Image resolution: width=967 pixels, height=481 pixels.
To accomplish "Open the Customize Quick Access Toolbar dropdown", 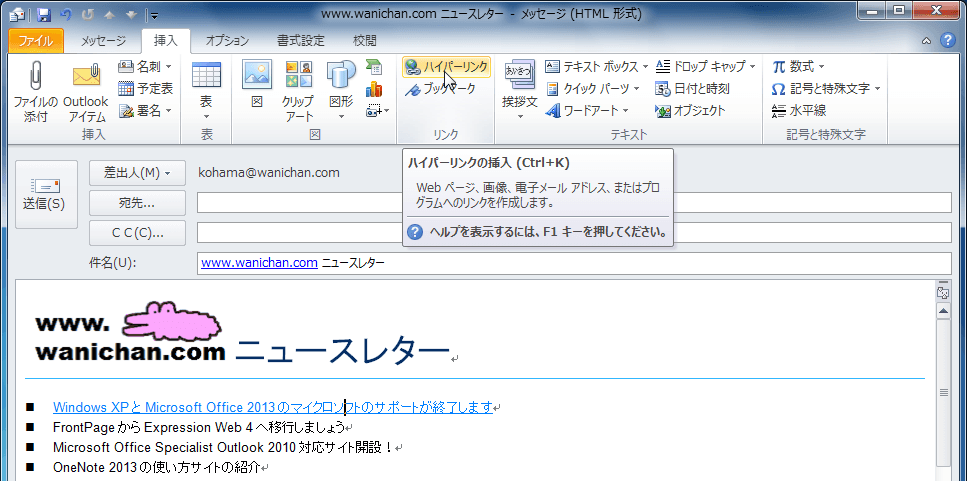I will pyautogui.click(x=154, y=15).
